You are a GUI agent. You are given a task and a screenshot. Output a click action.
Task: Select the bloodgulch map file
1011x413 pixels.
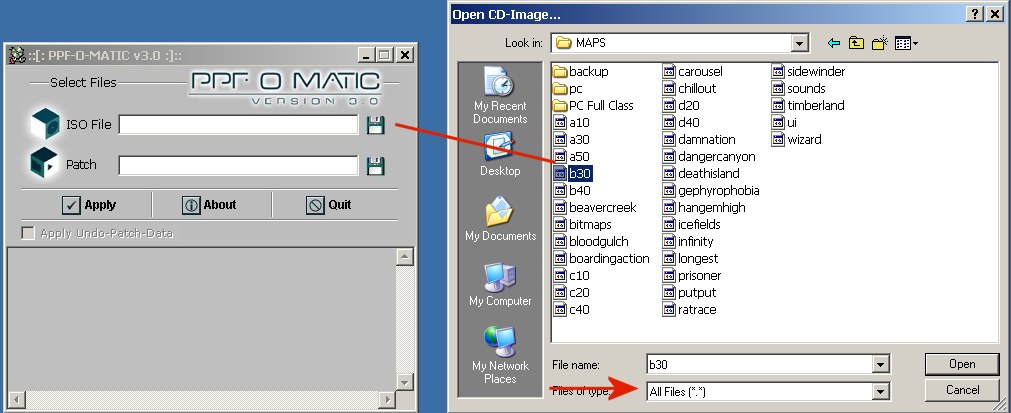tap(591, 242)
